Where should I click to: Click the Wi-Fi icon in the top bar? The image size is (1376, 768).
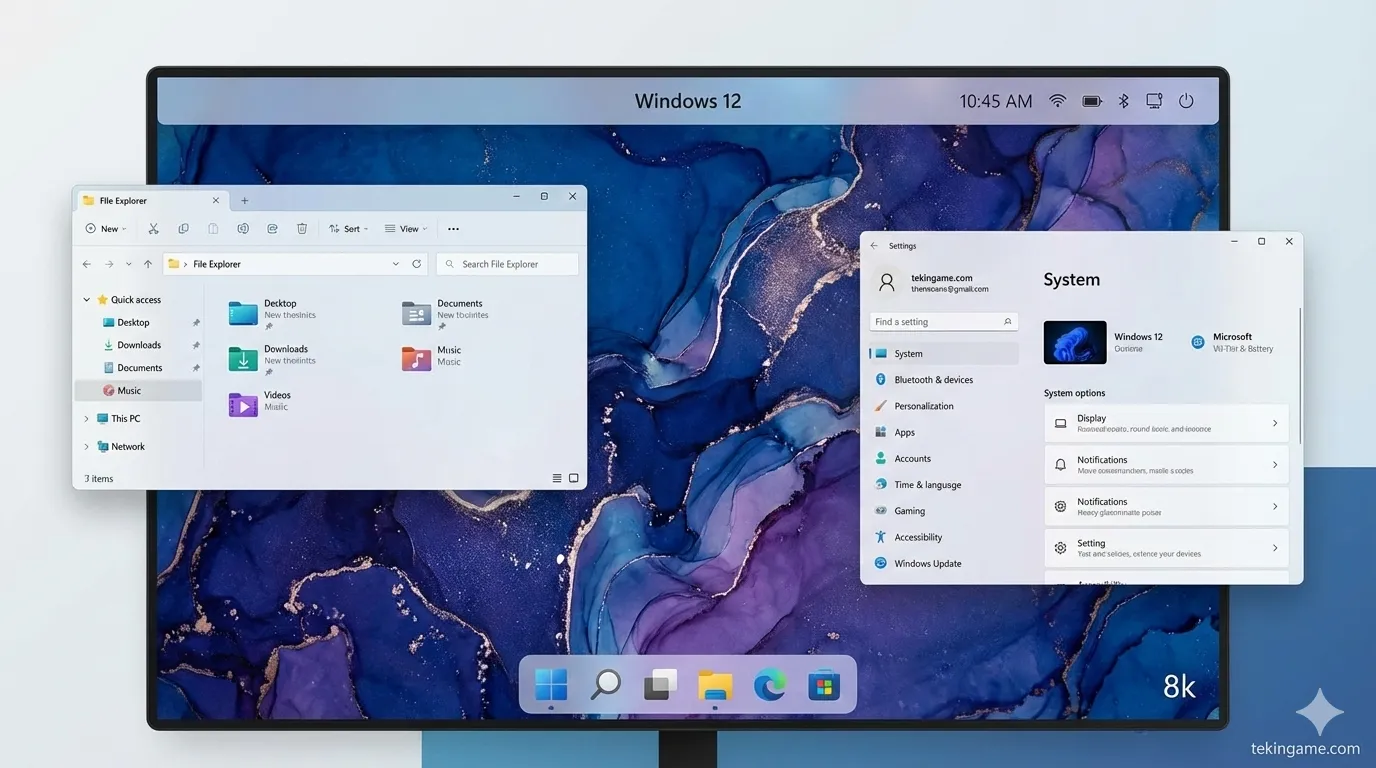tap(1057, 101)
